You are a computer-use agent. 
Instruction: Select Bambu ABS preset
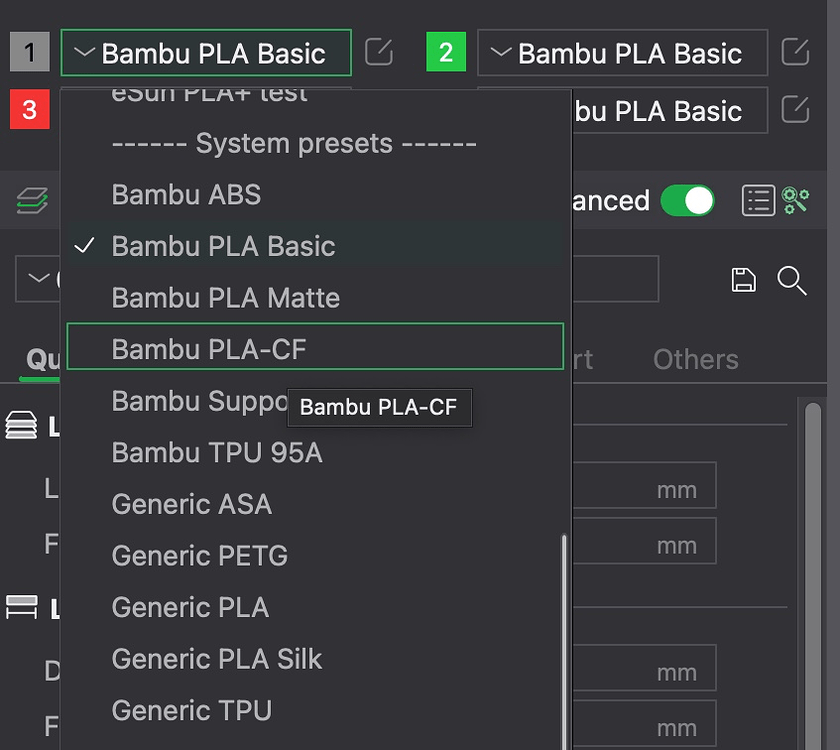tap(315, 194)
